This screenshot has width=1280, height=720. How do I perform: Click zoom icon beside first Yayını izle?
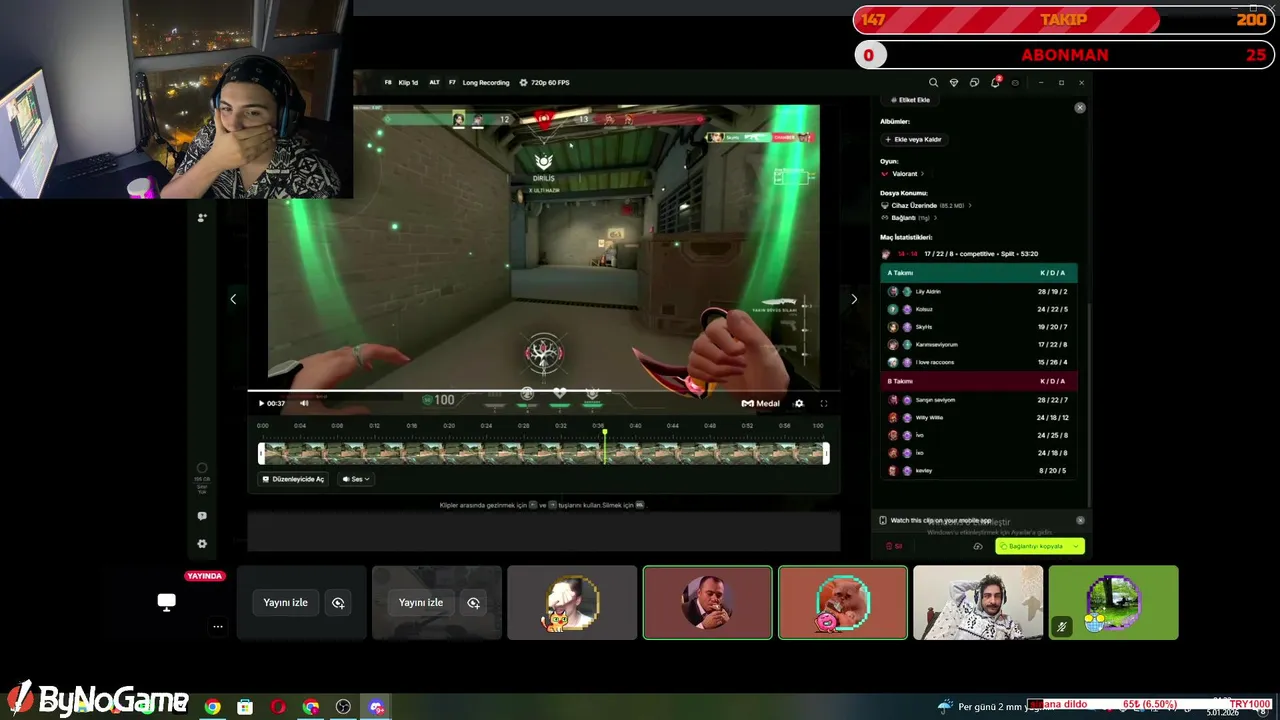[x=338, y=603]
